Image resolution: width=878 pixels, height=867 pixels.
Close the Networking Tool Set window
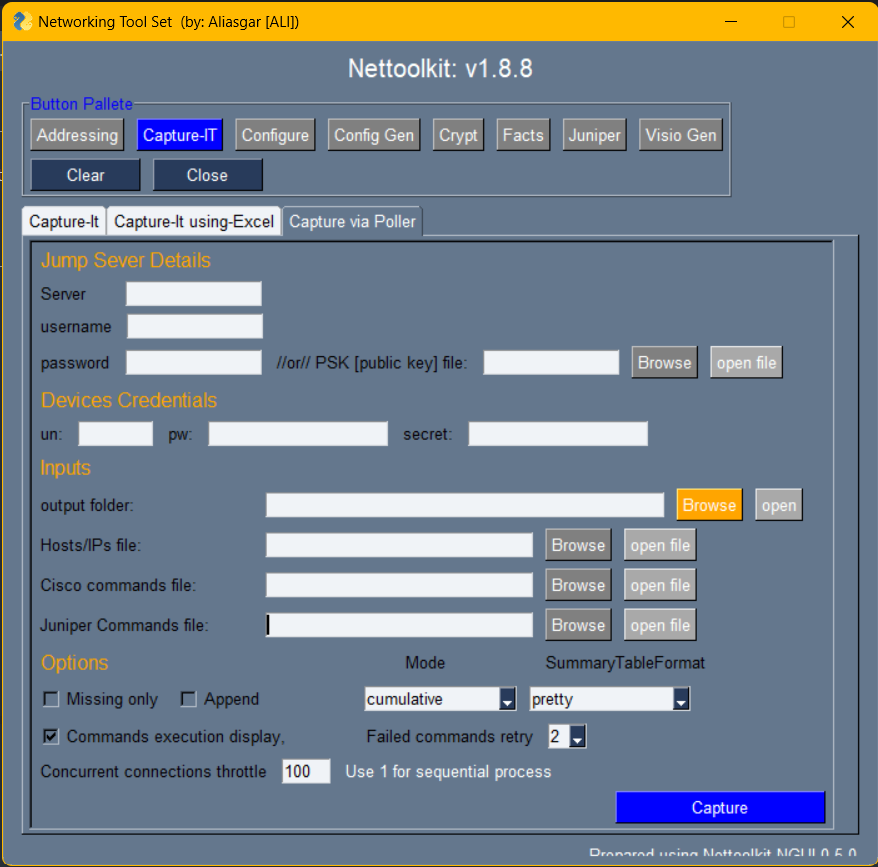pyautogui.click(x=848, y=22)
